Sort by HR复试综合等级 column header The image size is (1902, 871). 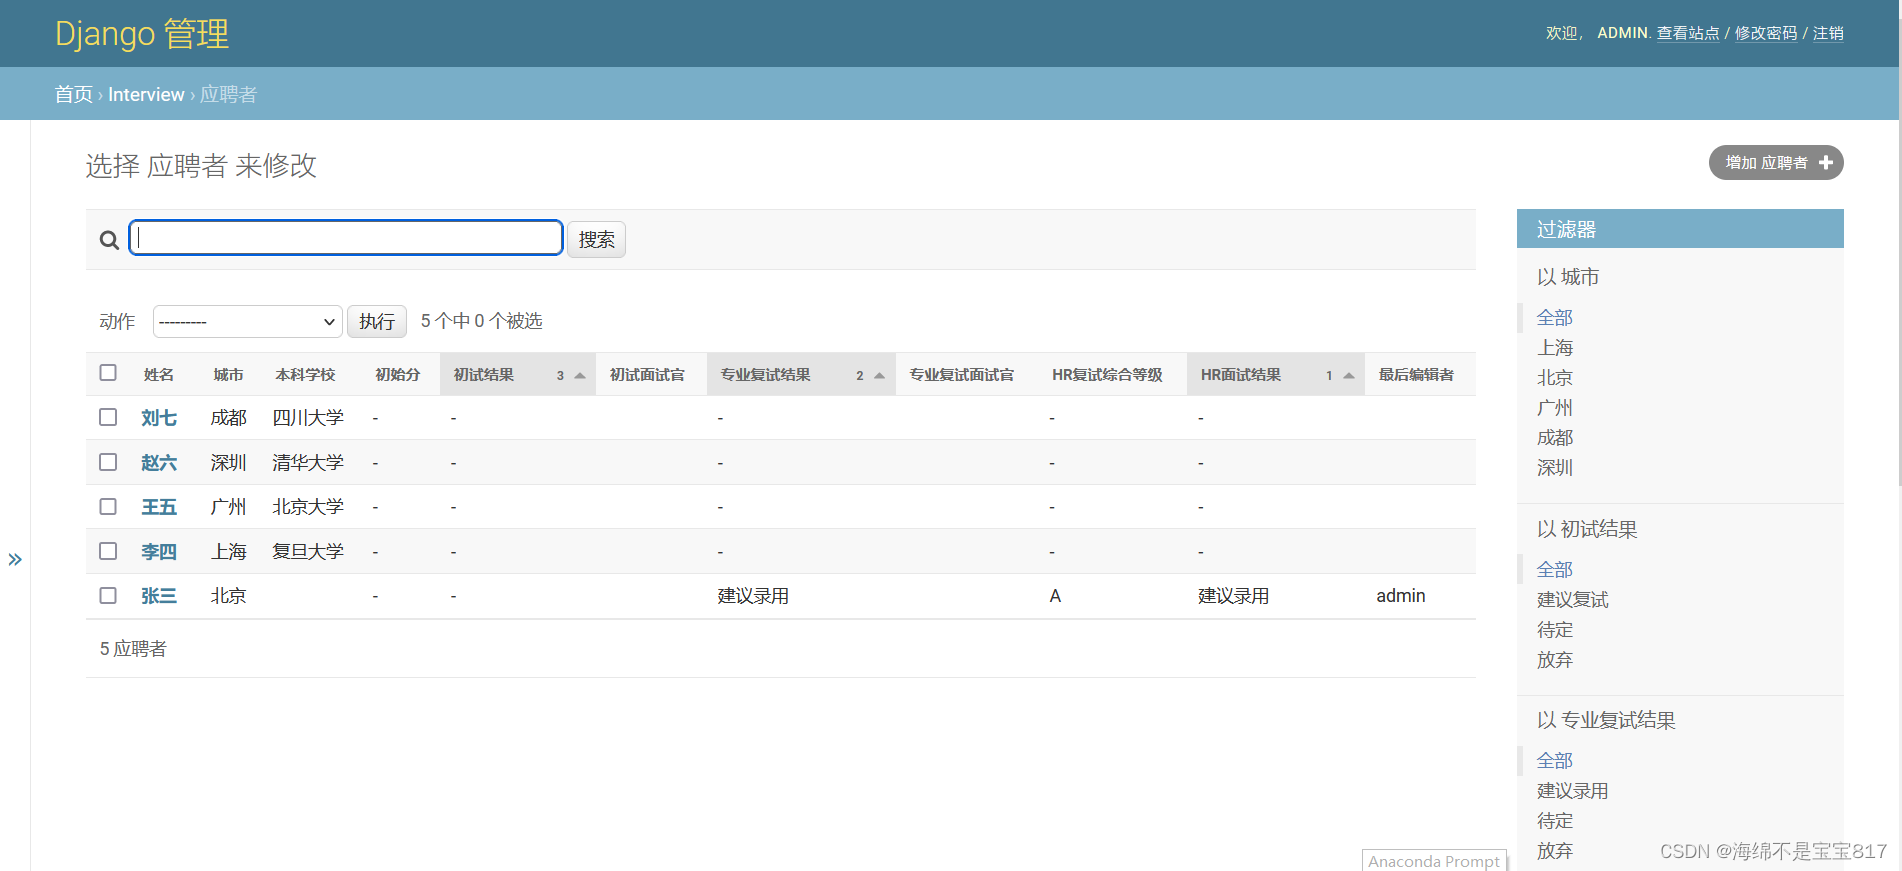(x=1107, y=375)
